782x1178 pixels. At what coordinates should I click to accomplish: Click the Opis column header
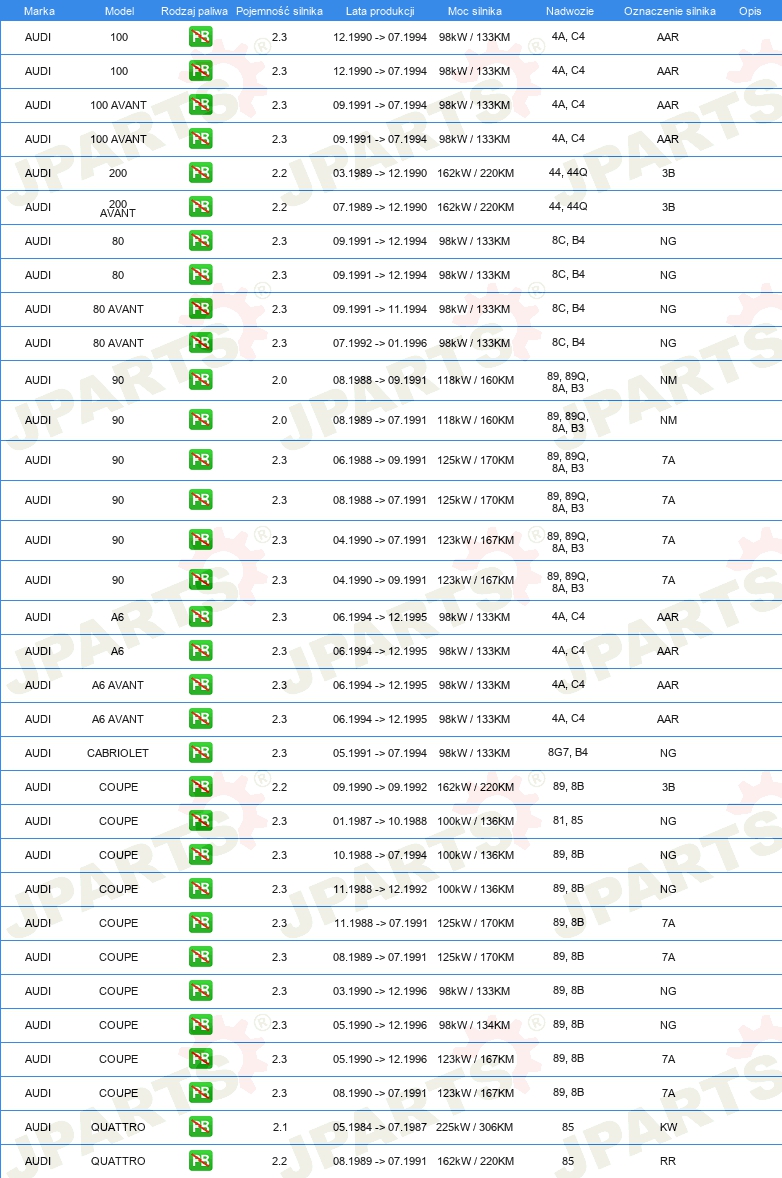pos(750,11)
